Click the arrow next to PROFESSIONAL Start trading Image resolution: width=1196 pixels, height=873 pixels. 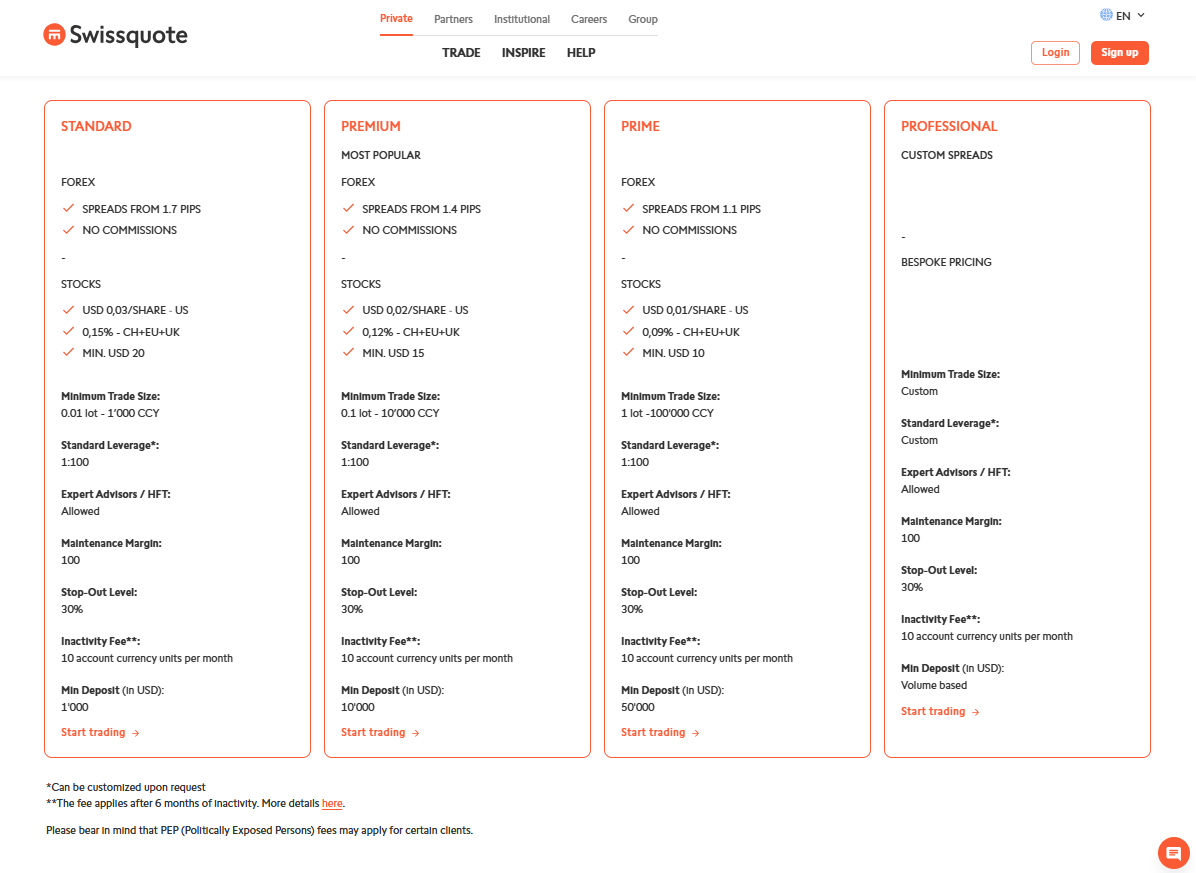click(977, 711)
